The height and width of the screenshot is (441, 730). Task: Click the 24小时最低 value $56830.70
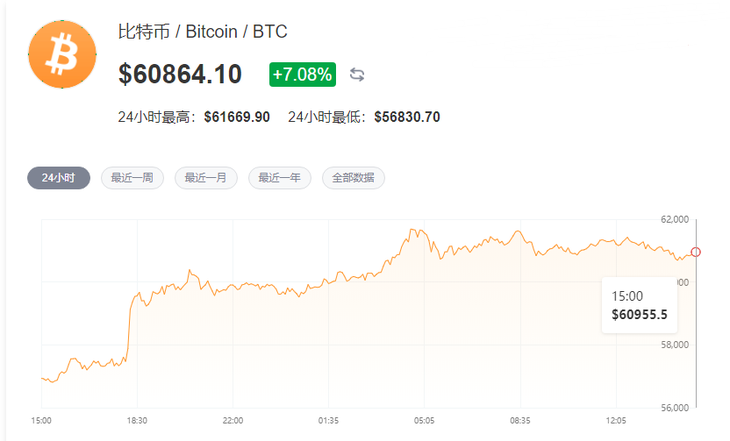click(407, 117)
